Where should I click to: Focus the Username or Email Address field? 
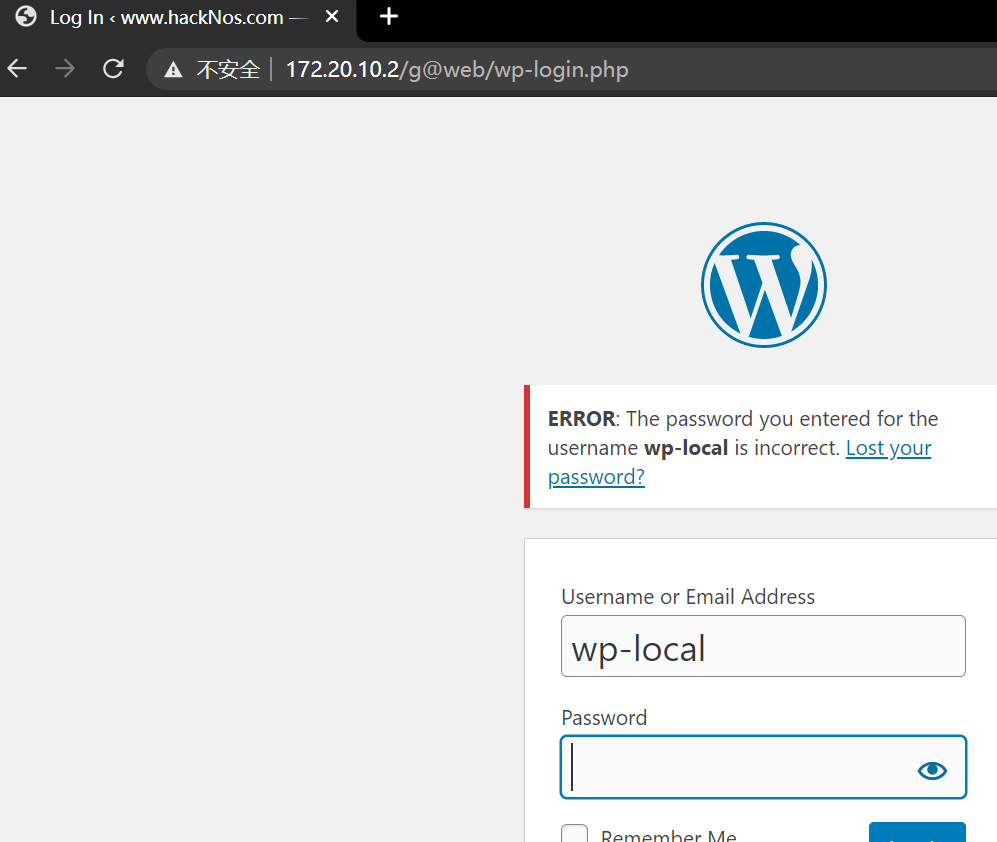763,646
